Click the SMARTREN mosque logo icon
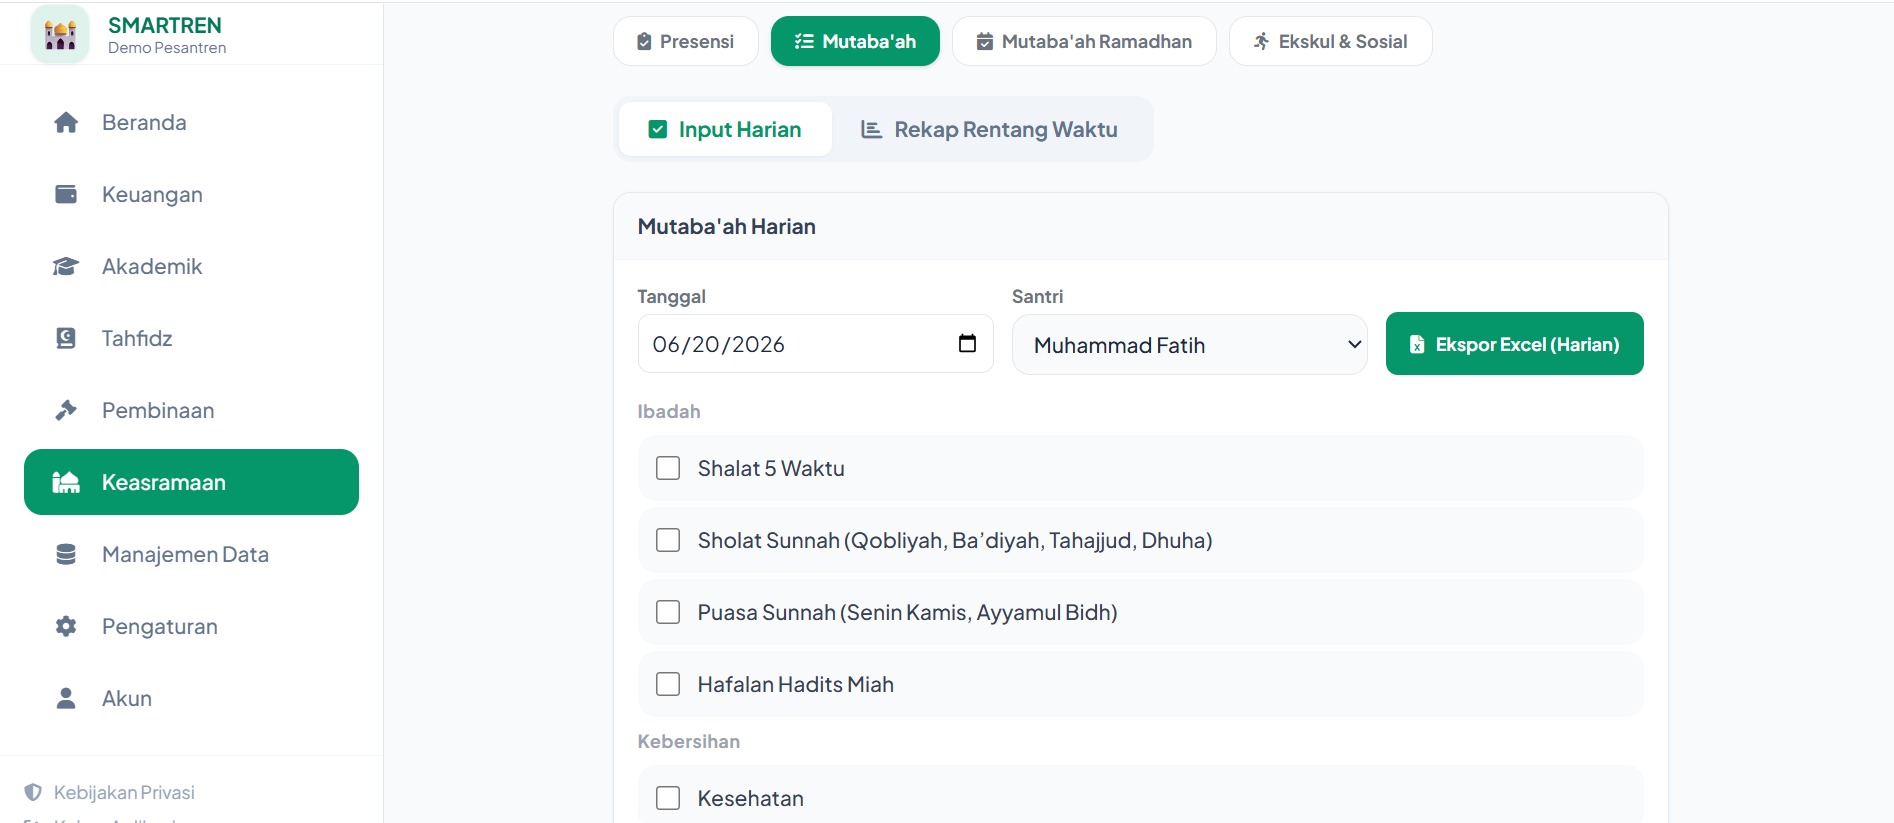 (x=60, y=35)
